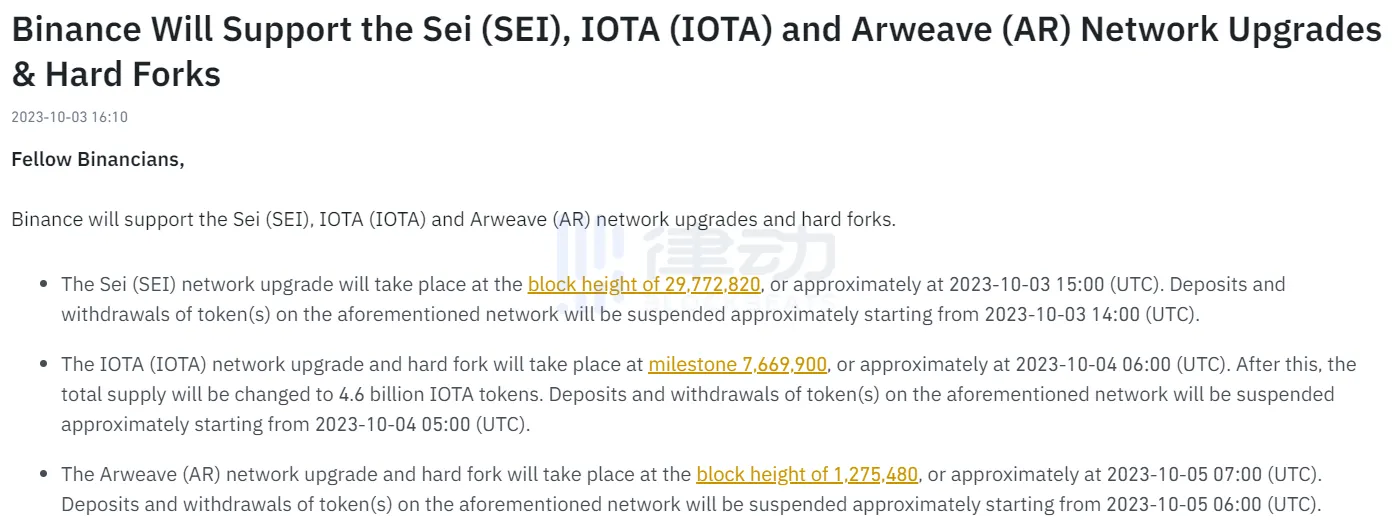Click the intro sentence Binance will support

click(453, 219)
